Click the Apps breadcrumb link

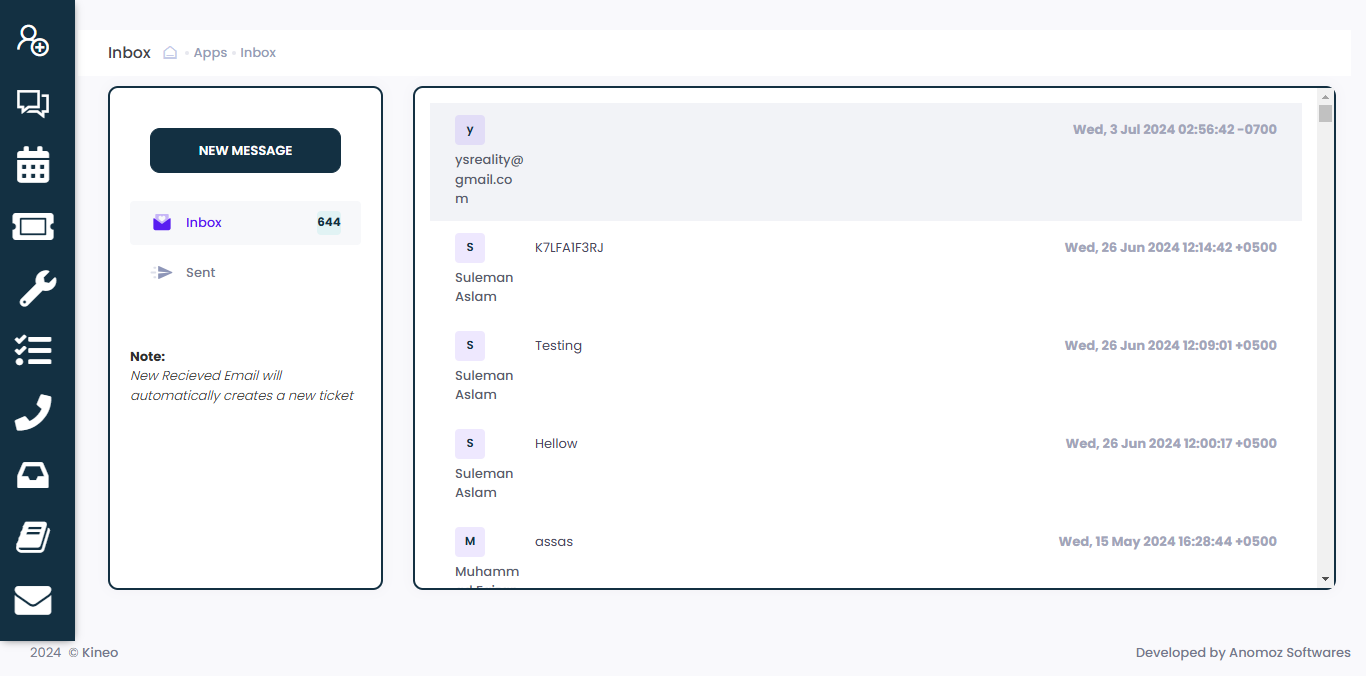tap(210, 53)
